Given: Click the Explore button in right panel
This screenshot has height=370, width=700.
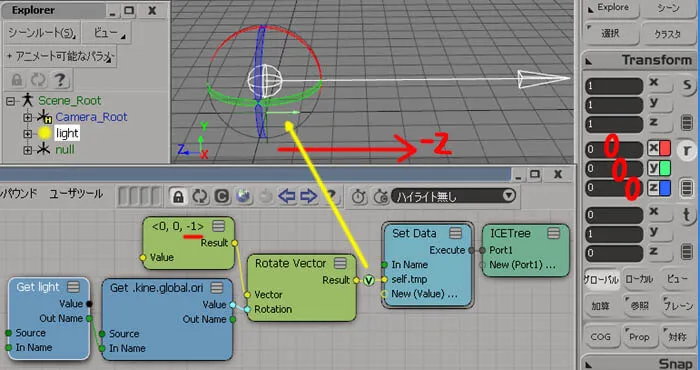Looking at the screenshot, I should pyautogui.click(x=611, y=8).
